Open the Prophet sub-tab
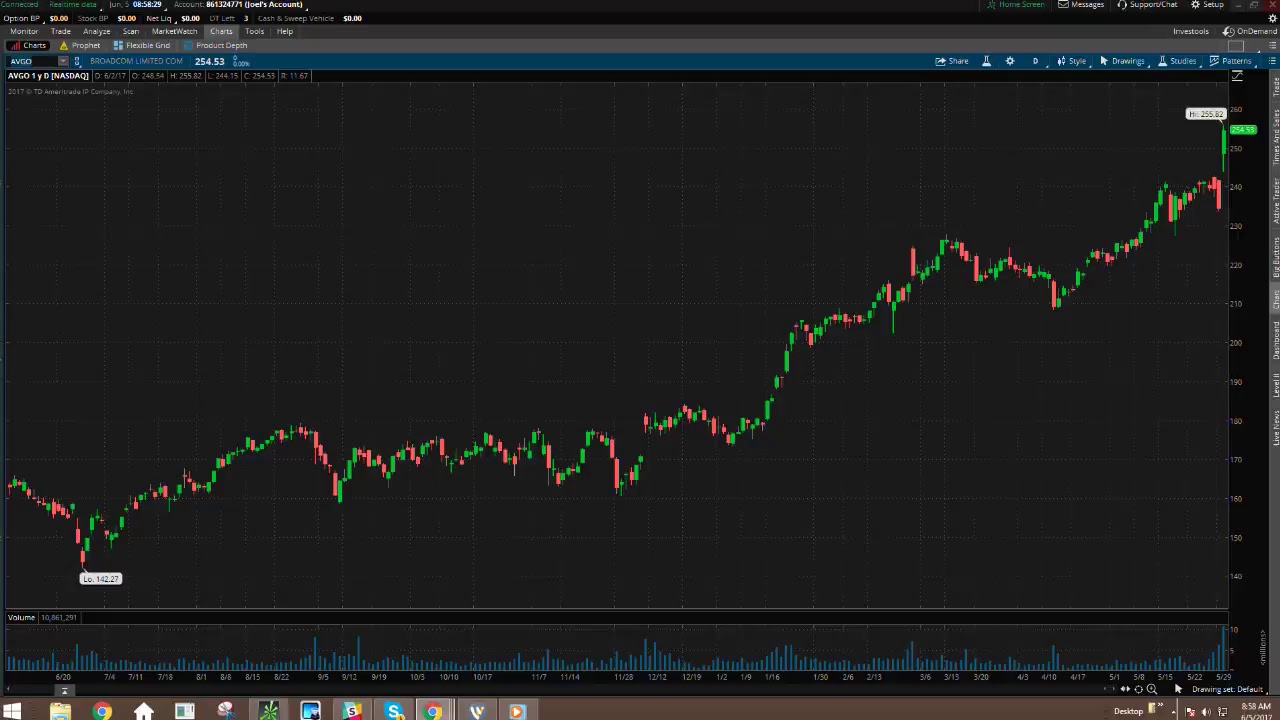This screenshot has width=1280, height=720. point(80,45)
